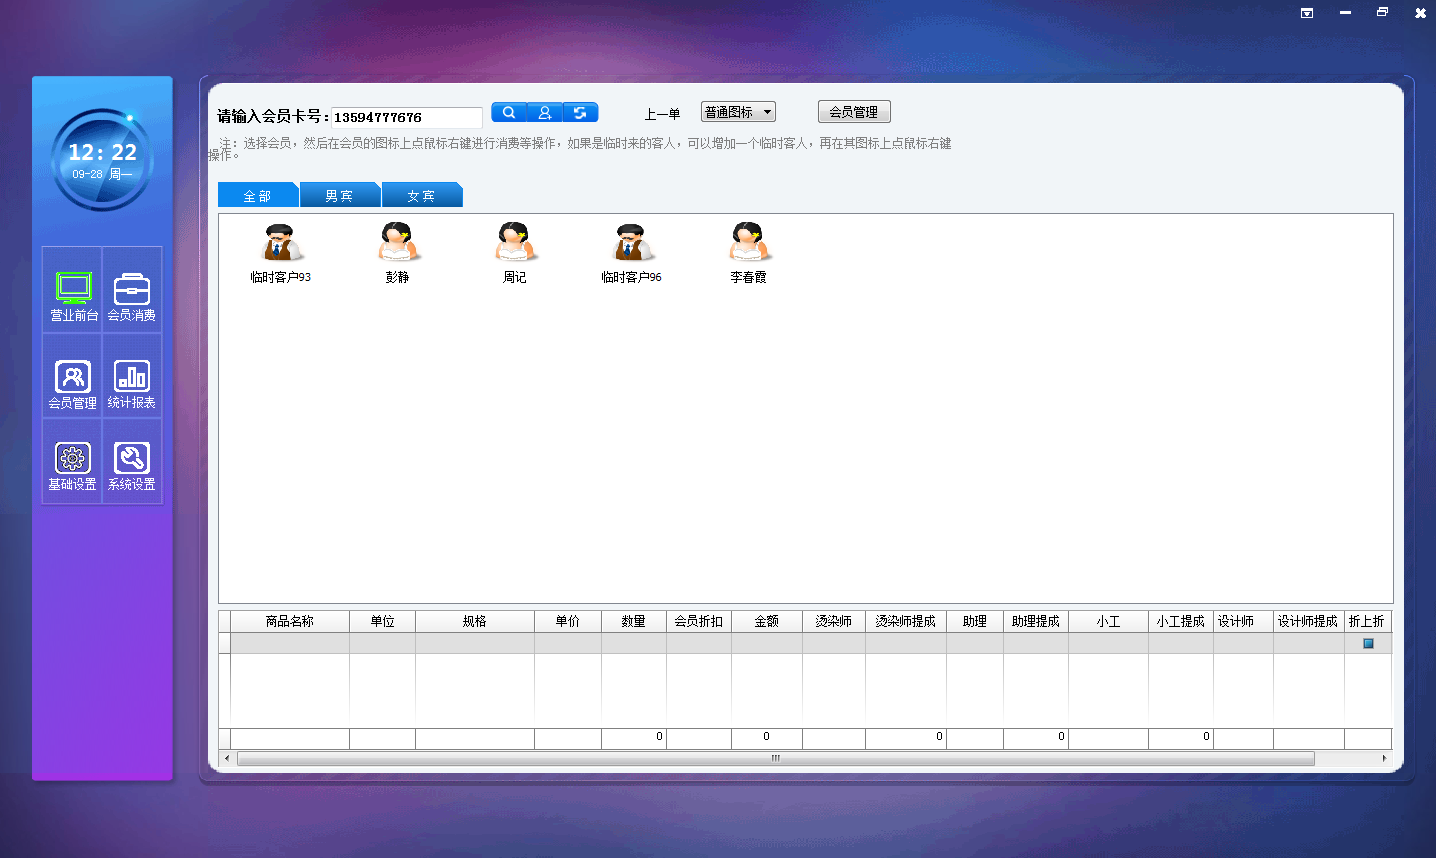Open 基础设置 gear icon
Viewport: 1436px width, 858px height.
73,466
